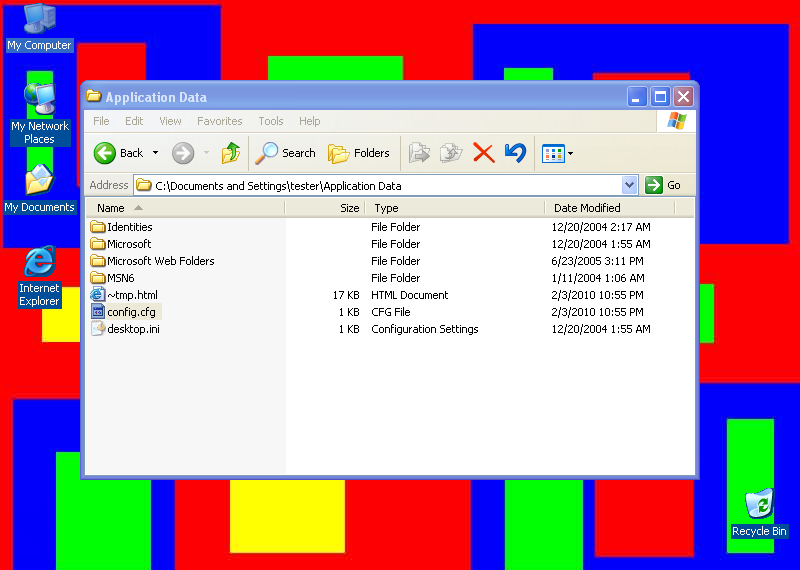Sort by the Date Modified column header

point(610,208)
